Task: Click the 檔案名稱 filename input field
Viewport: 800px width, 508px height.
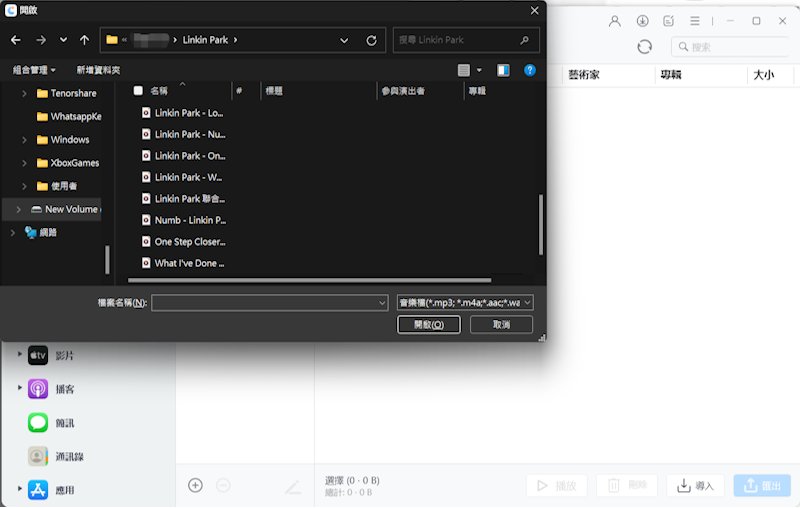Action: [269, 302]
